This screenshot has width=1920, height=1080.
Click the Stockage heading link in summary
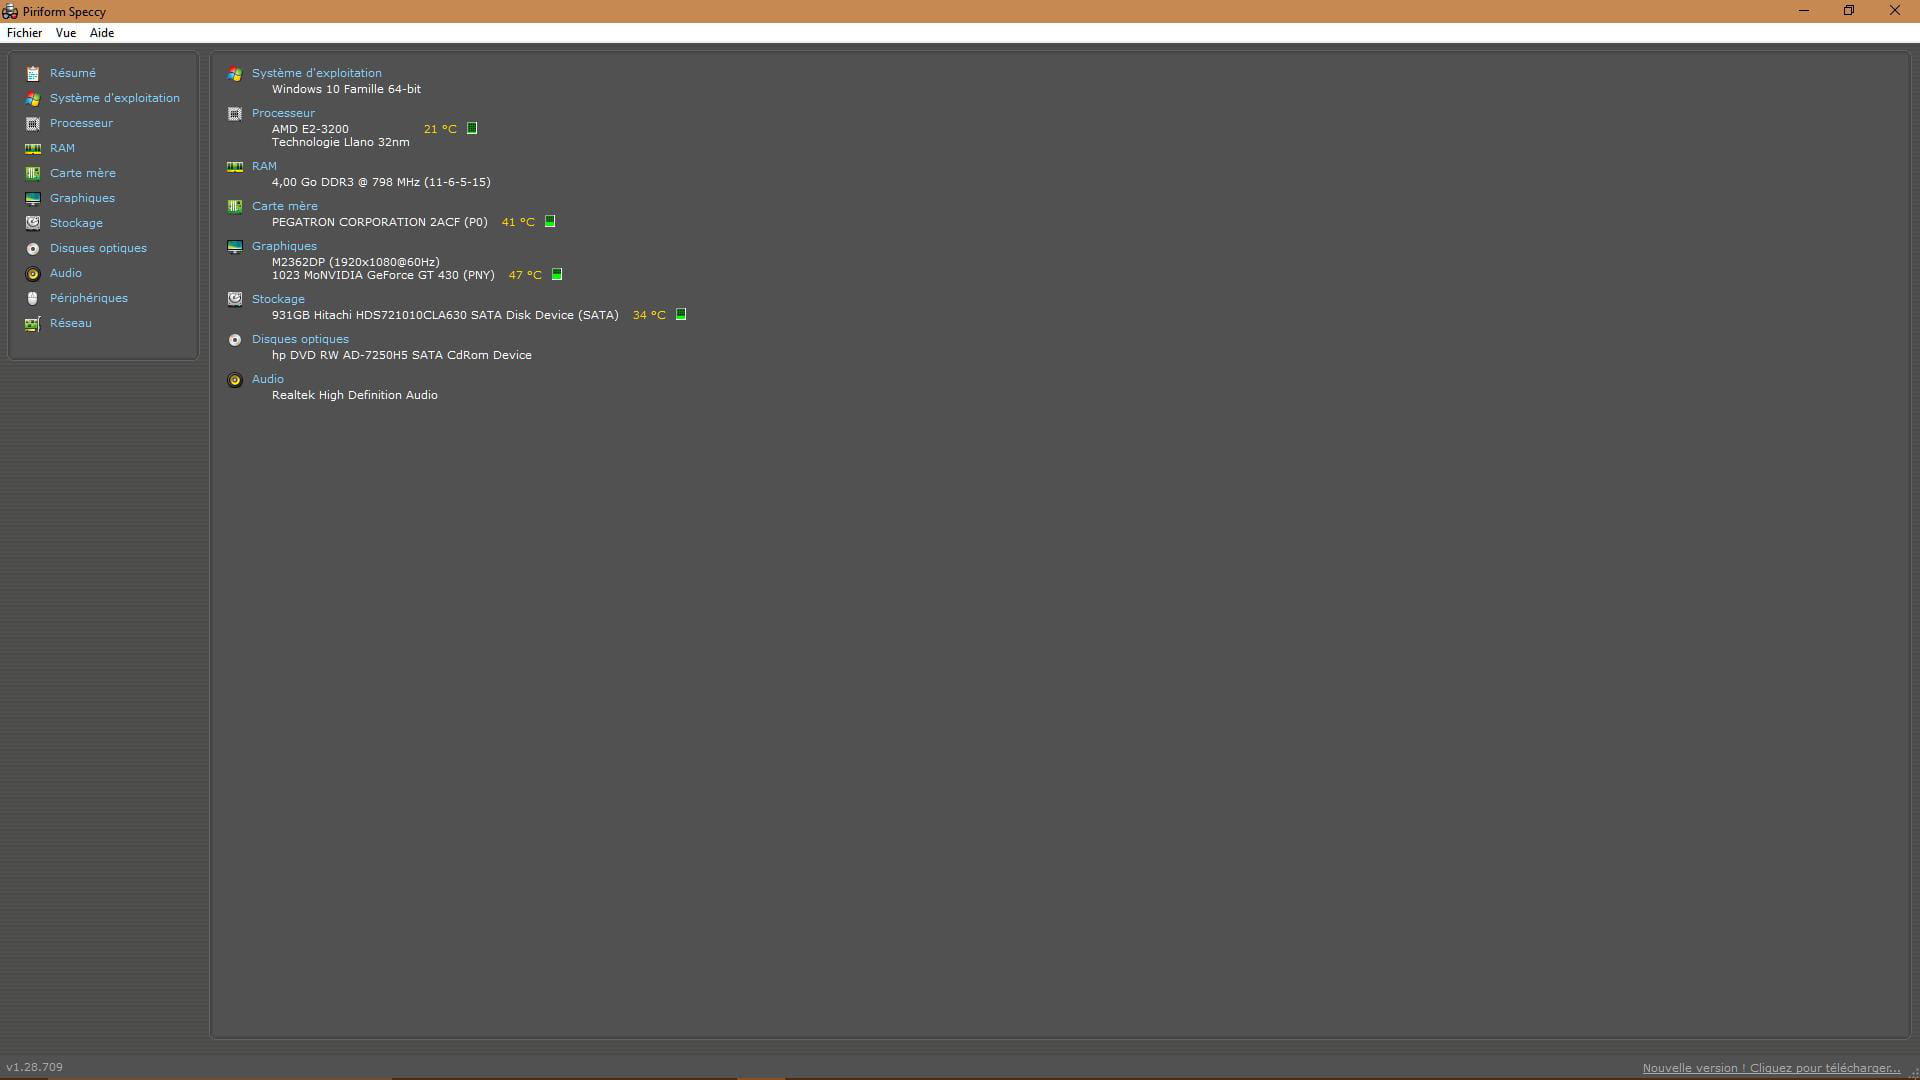pyautogui.click(x=278, y=299)
